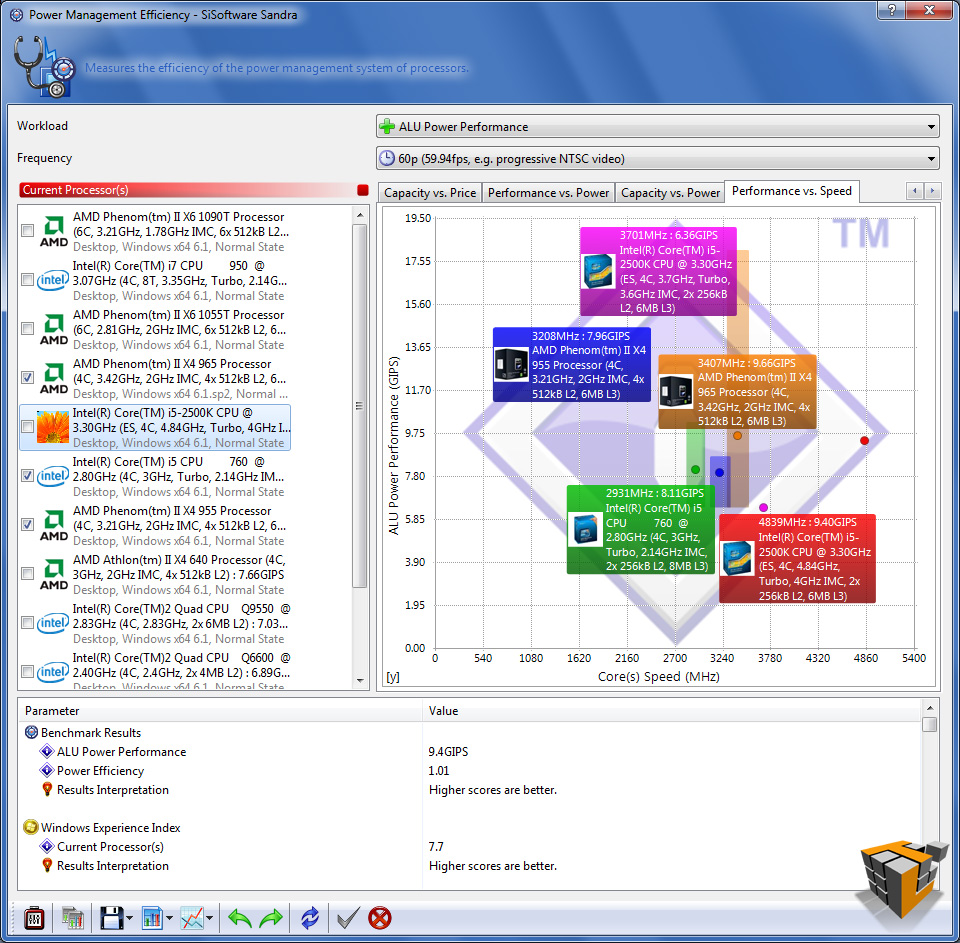
Task: Check the Core2 Quad Q9550 checkbox
Action: pos(28,623)
